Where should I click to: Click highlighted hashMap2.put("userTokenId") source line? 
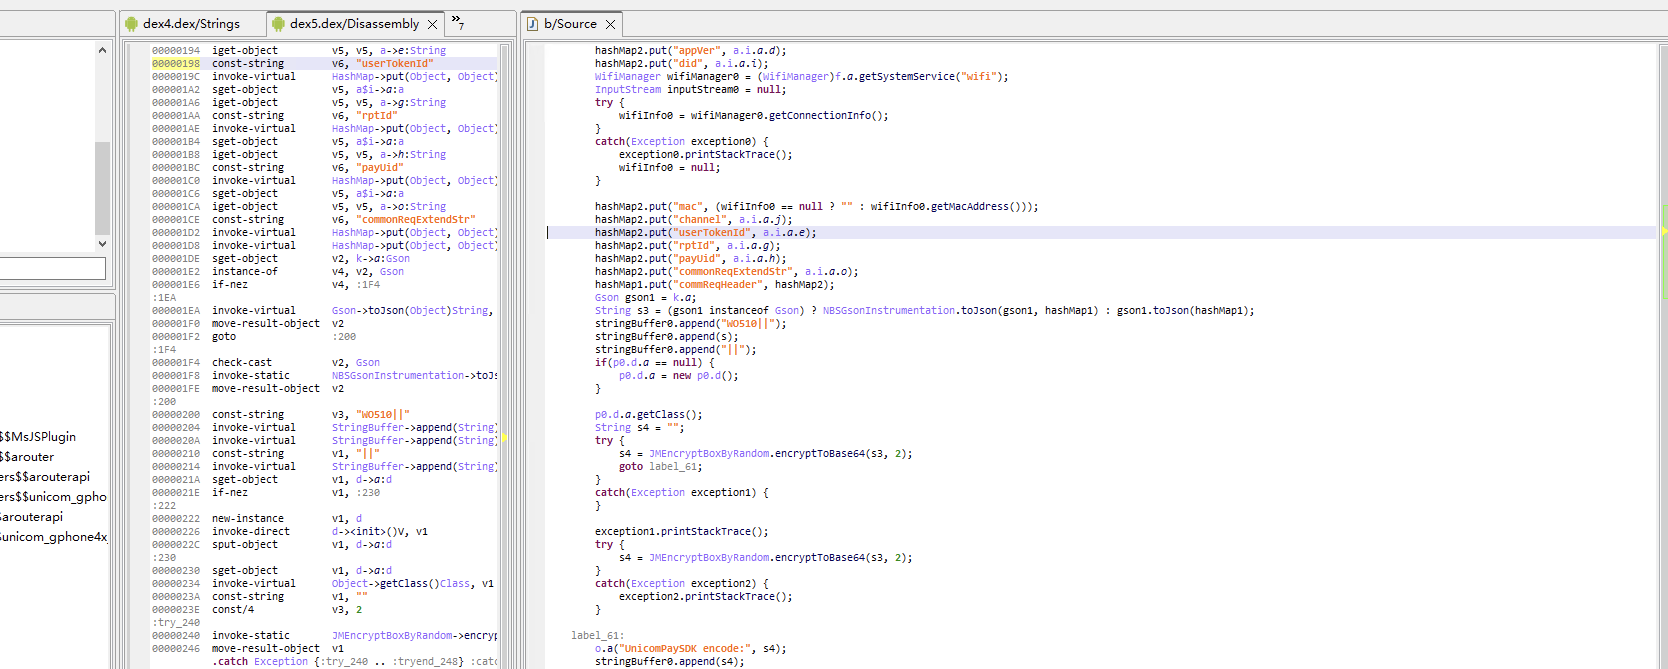[x=705, y=232]
